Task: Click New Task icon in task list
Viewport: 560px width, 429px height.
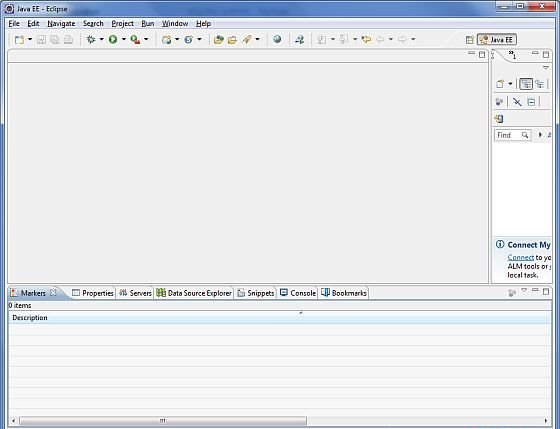Action: (x=500, y=84)
